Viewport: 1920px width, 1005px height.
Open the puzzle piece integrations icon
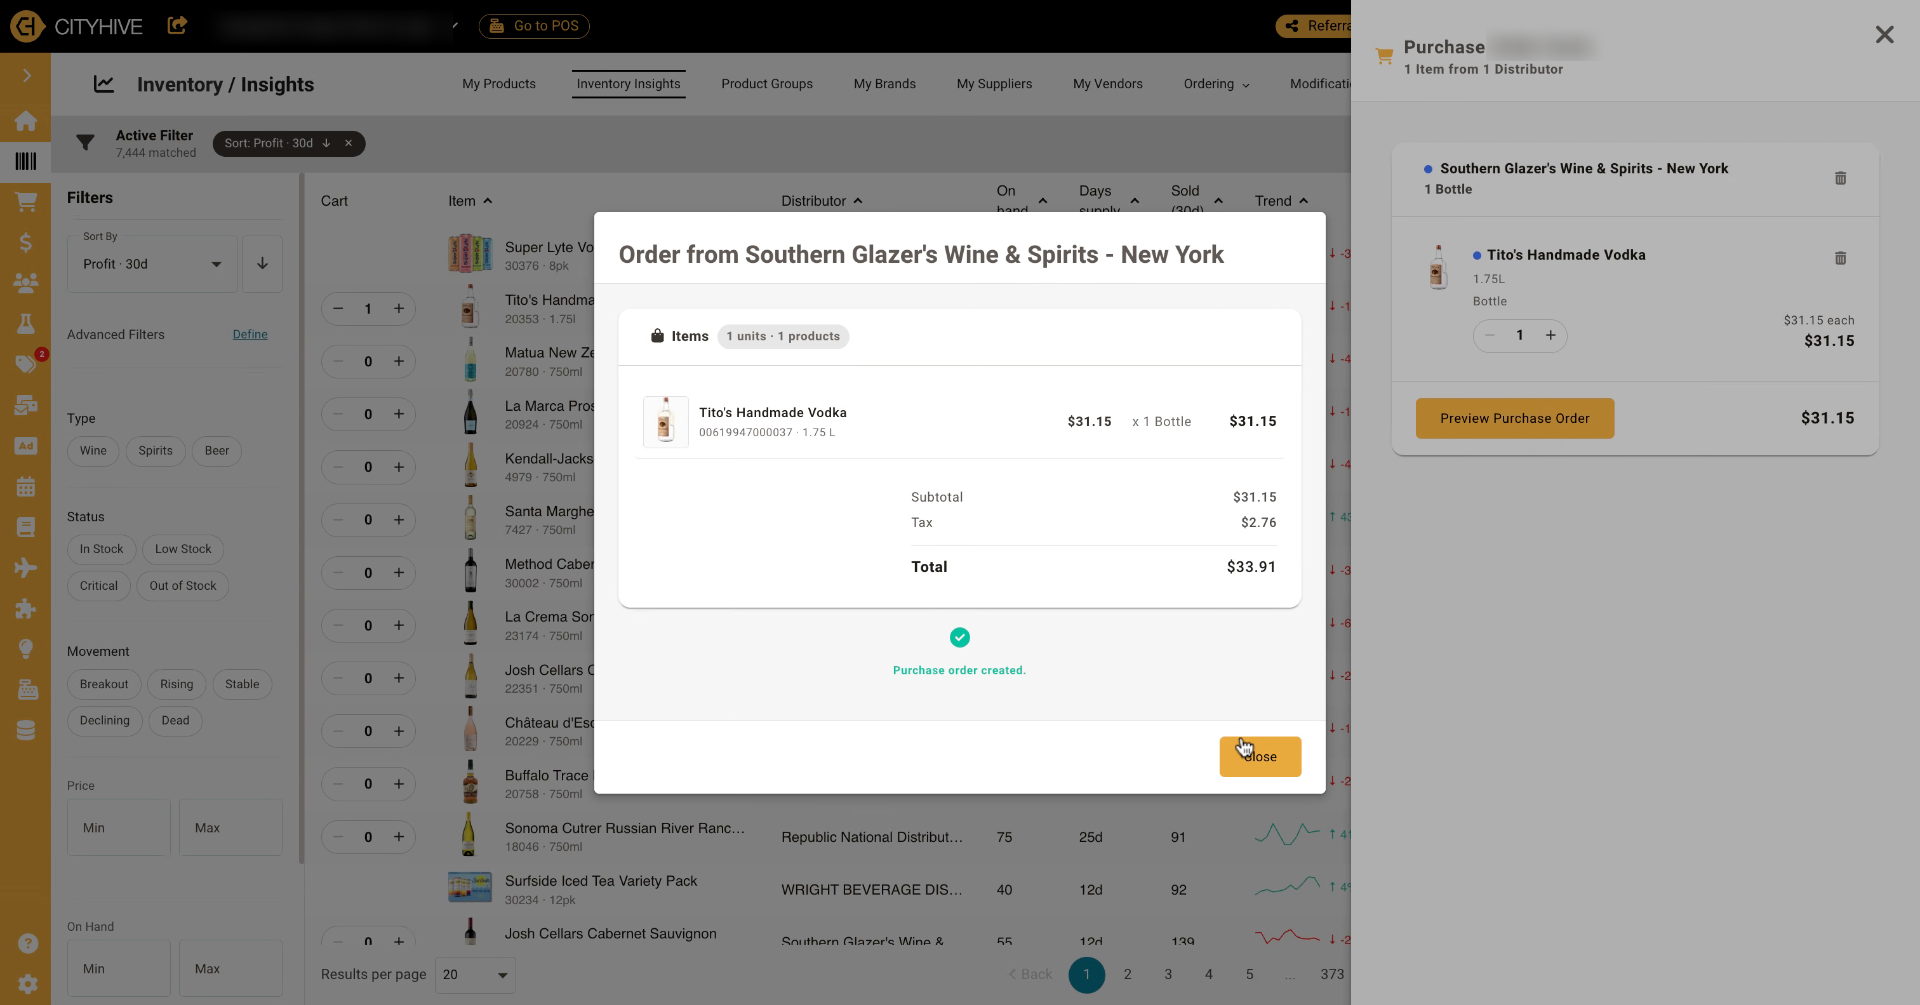26,608
